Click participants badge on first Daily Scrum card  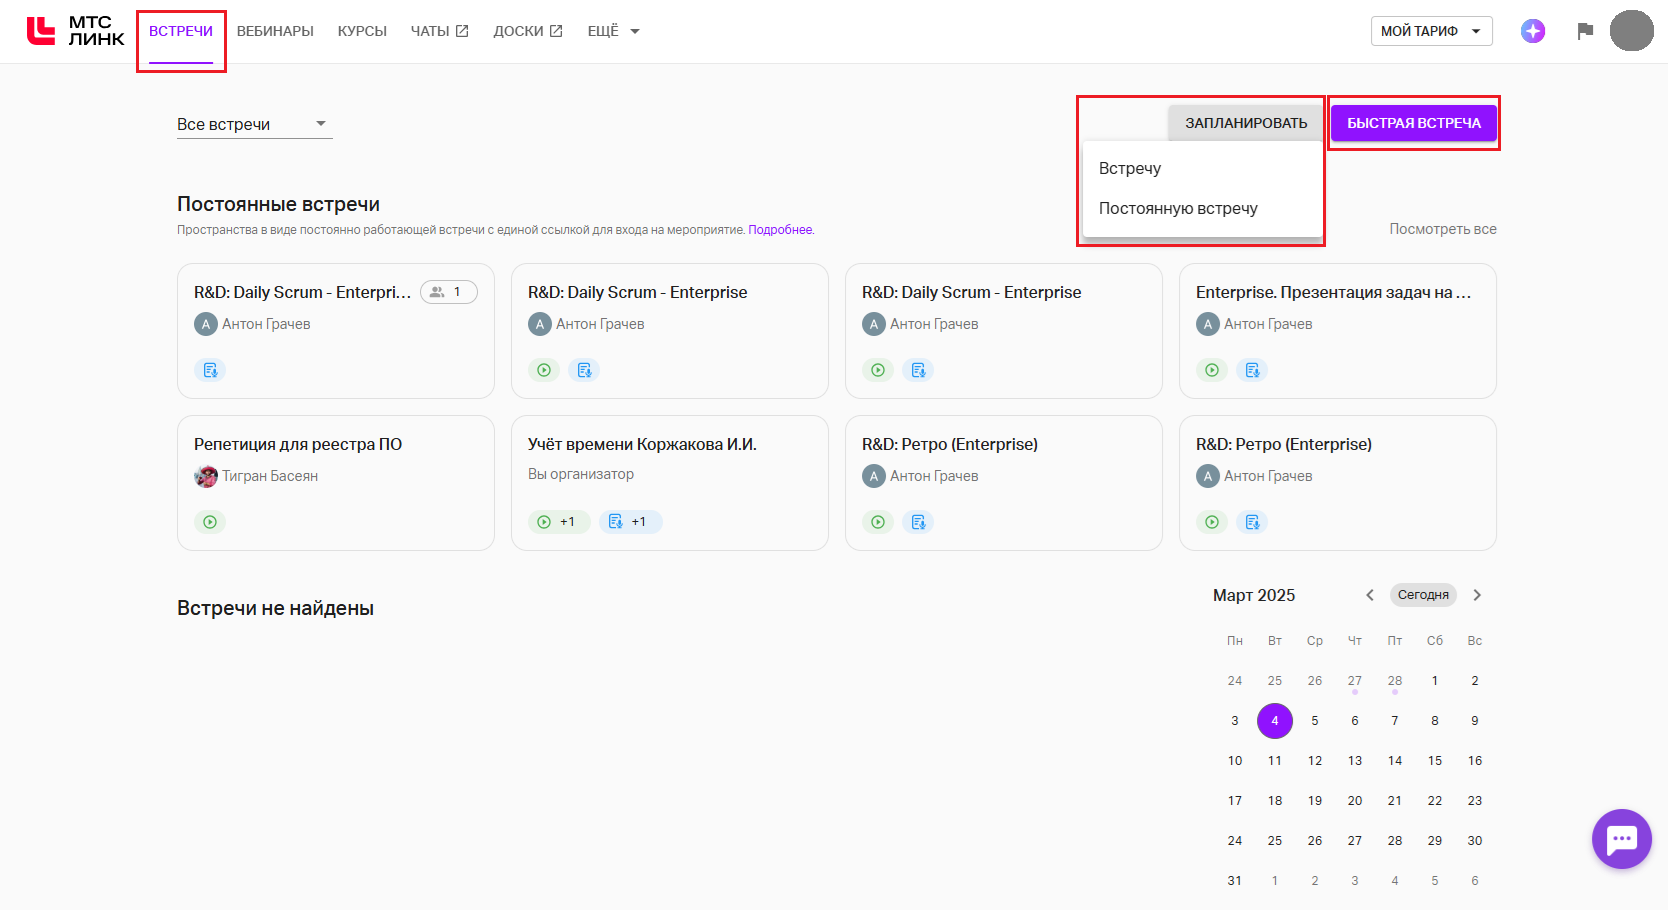[448, 292]
